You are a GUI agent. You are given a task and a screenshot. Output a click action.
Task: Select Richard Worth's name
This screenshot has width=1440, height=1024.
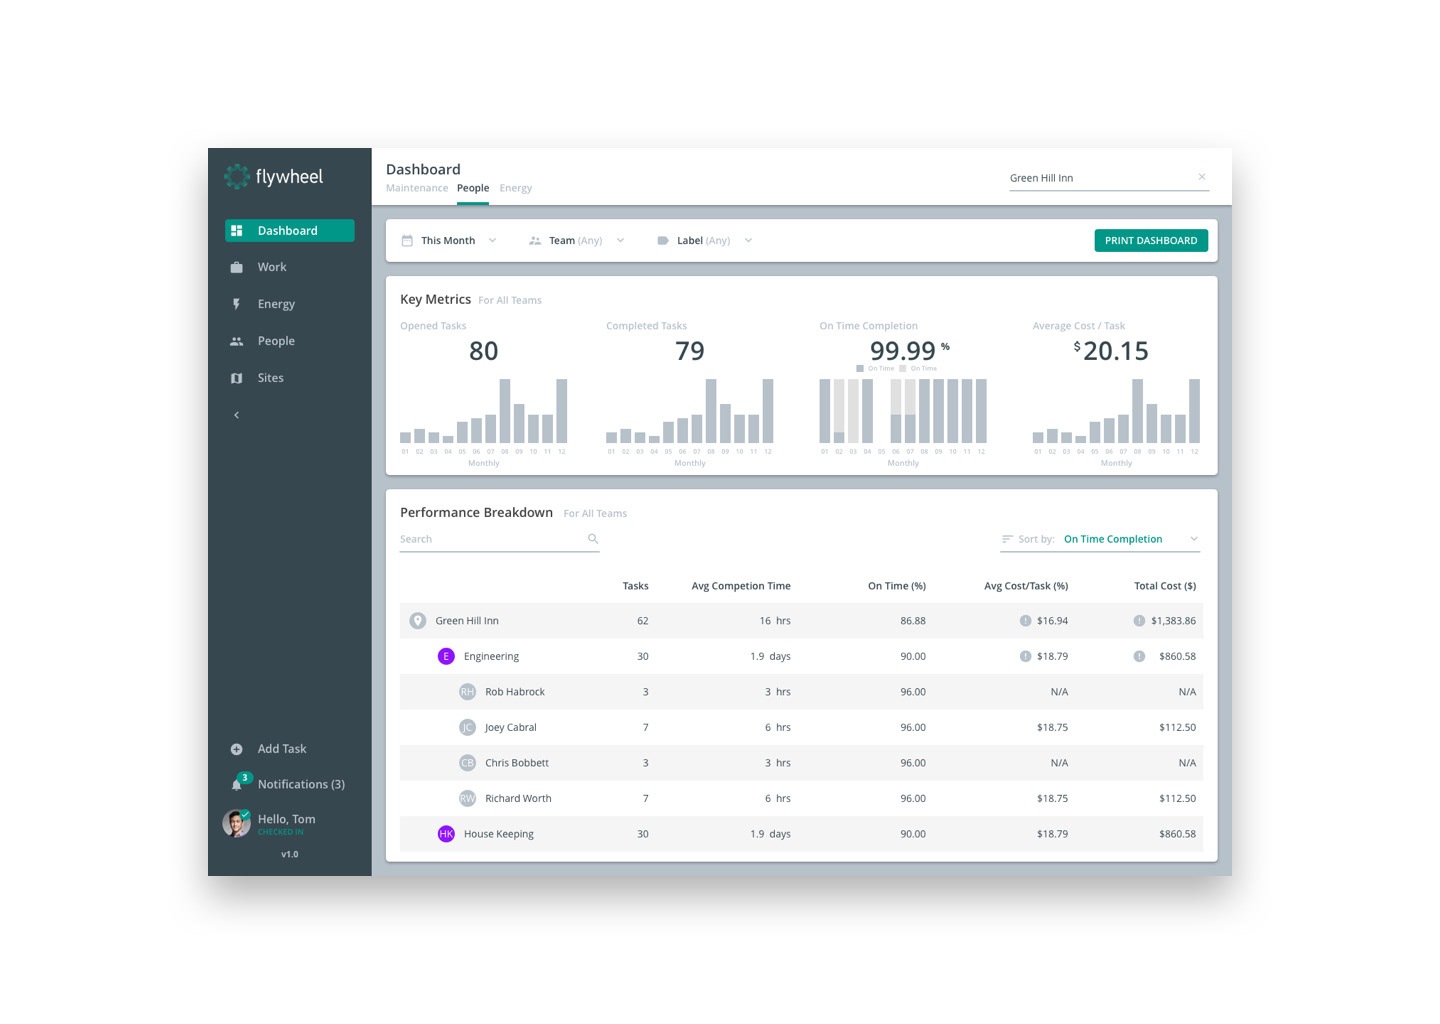click(x=518, y=798)
